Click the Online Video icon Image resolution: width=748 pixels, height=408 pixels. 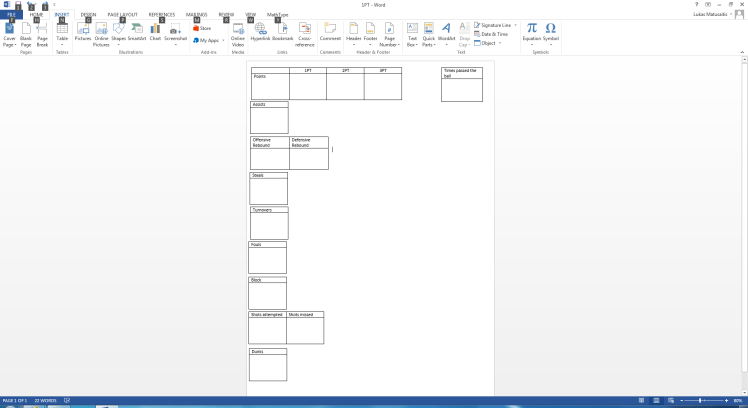[x=238, y=34]
